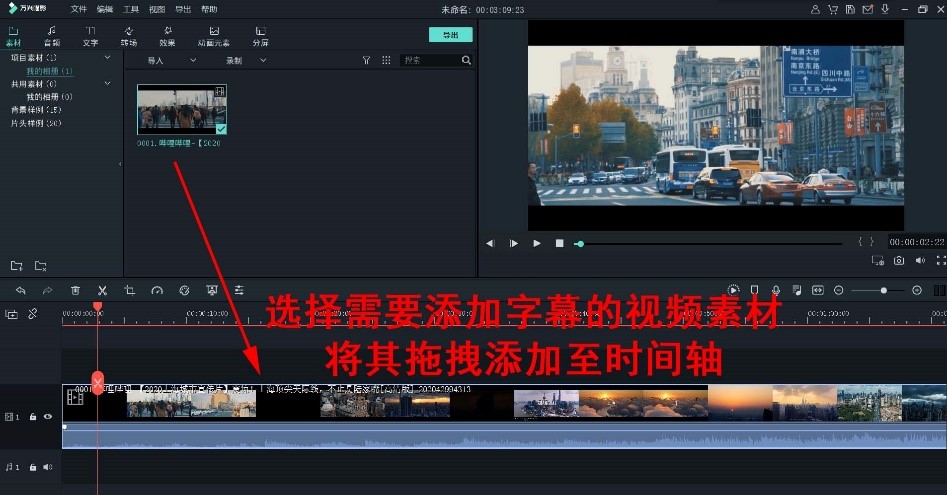Viewport: 947px width, 495px height.
Task: Click the trash delete icon
Action: [x=75, y=290]
